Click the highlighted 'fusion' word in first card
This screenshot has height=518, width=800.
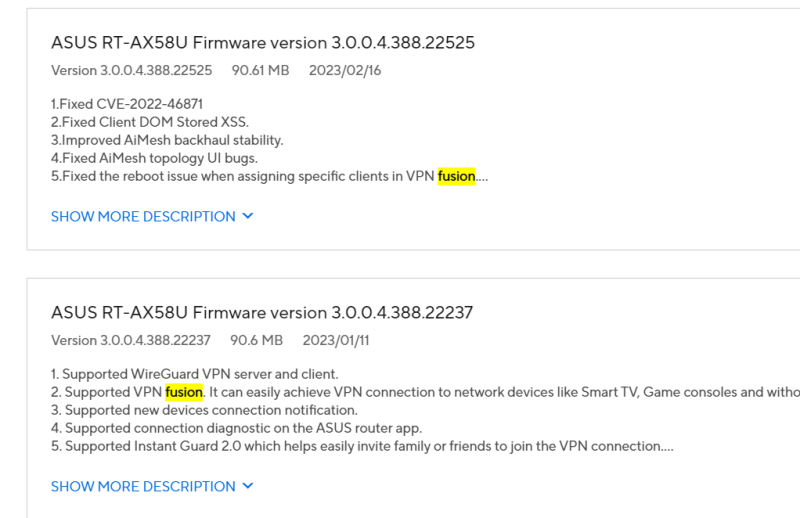point(456,176)
